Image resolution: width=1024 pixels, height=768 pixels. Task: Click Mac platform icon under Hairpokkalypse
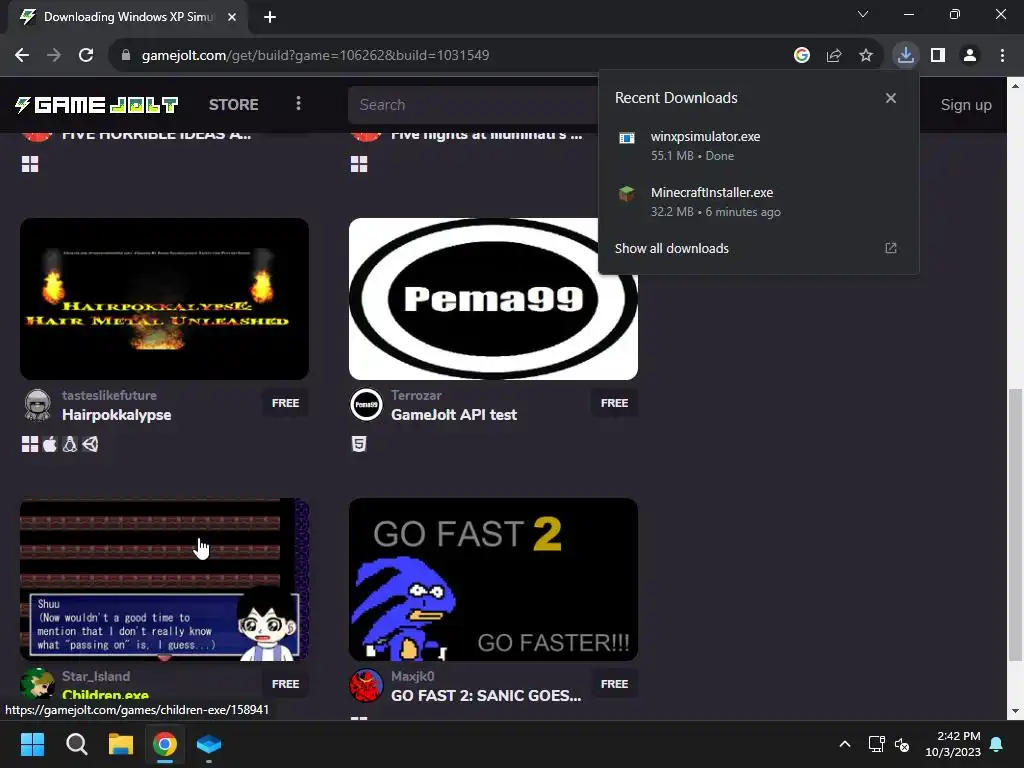coord(50,444)
